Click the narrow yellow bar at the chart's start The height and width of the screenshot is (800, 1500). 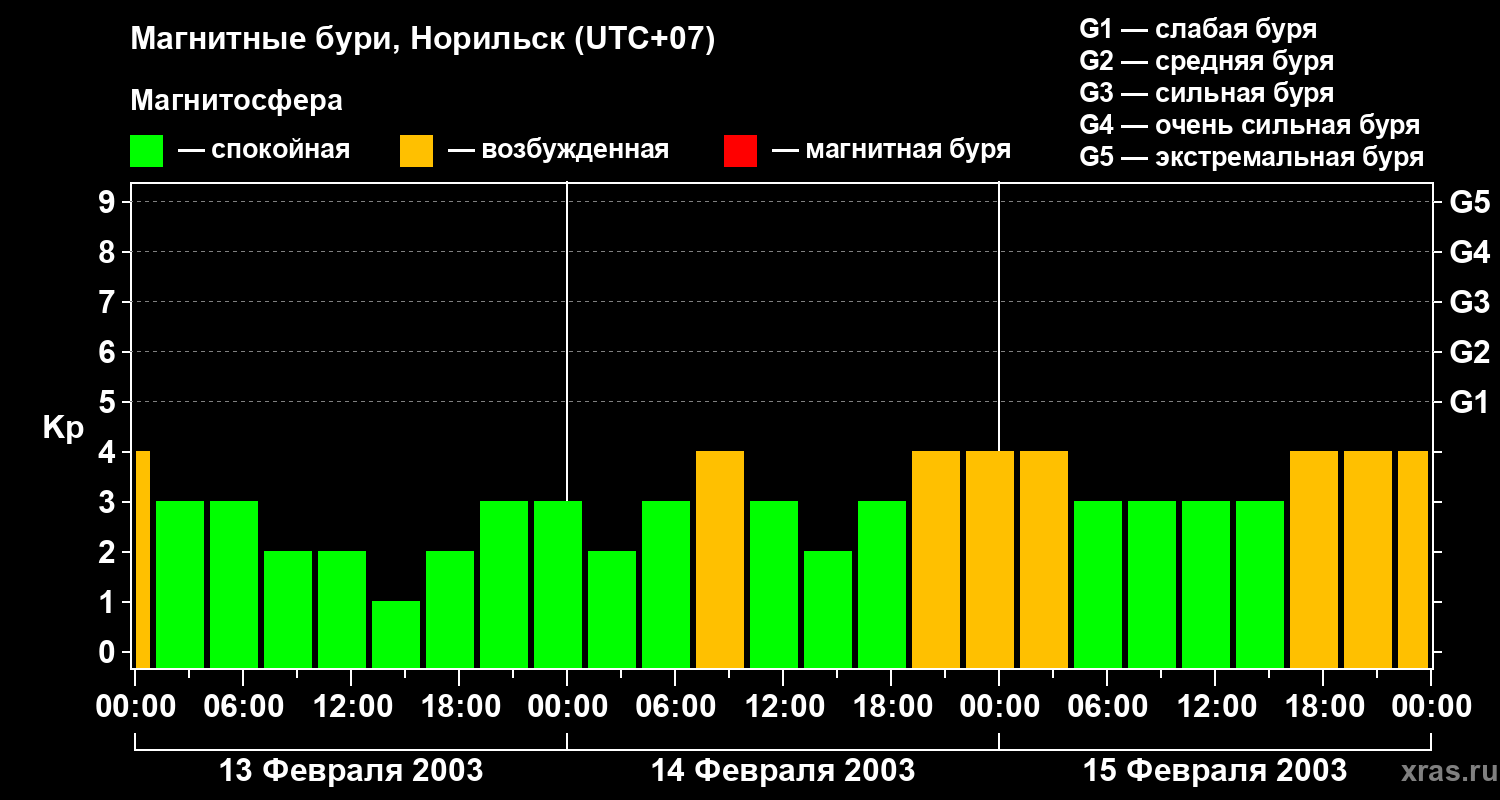tap(143, 559)
